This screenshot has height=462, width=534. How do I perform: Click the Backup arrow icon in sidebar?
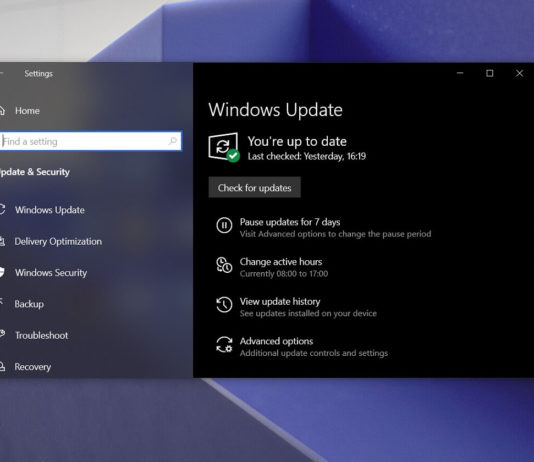[x=1, y=301]
